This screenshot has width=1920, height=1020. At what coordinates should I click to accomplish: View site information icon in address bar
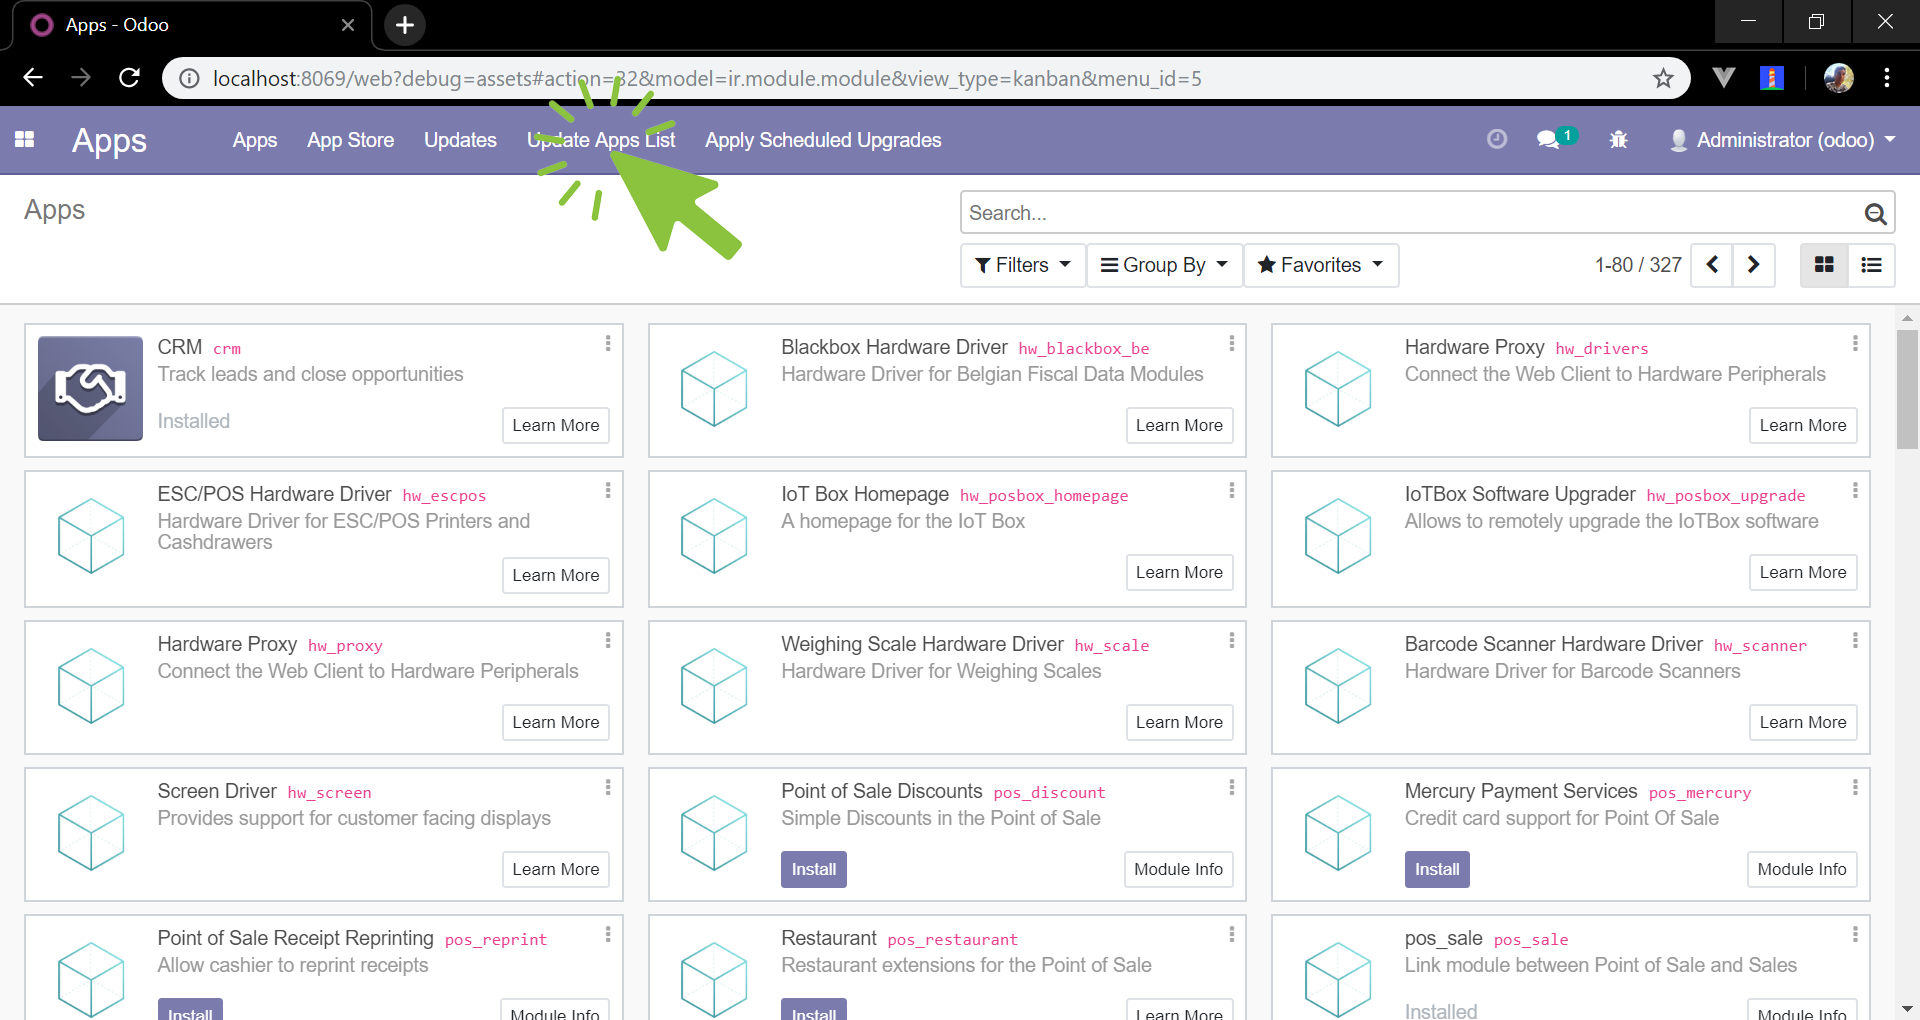(x=189, y=78)
